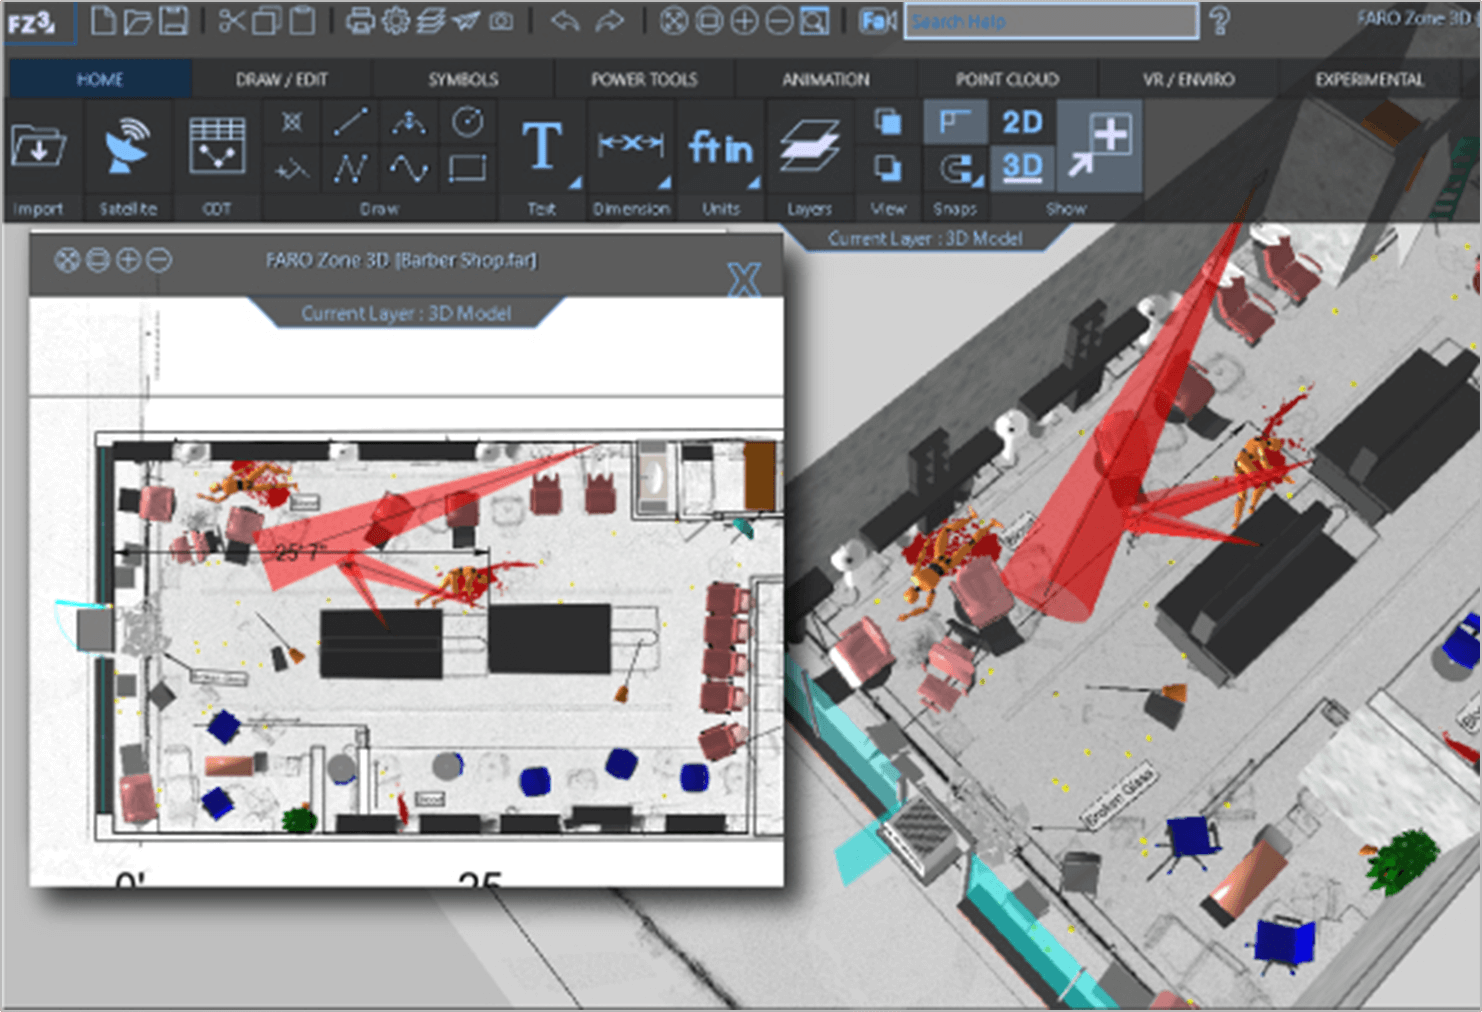Click the Satellite dish button
Viewport: 1482px width, 1012px height.
(x=128, y=145)
